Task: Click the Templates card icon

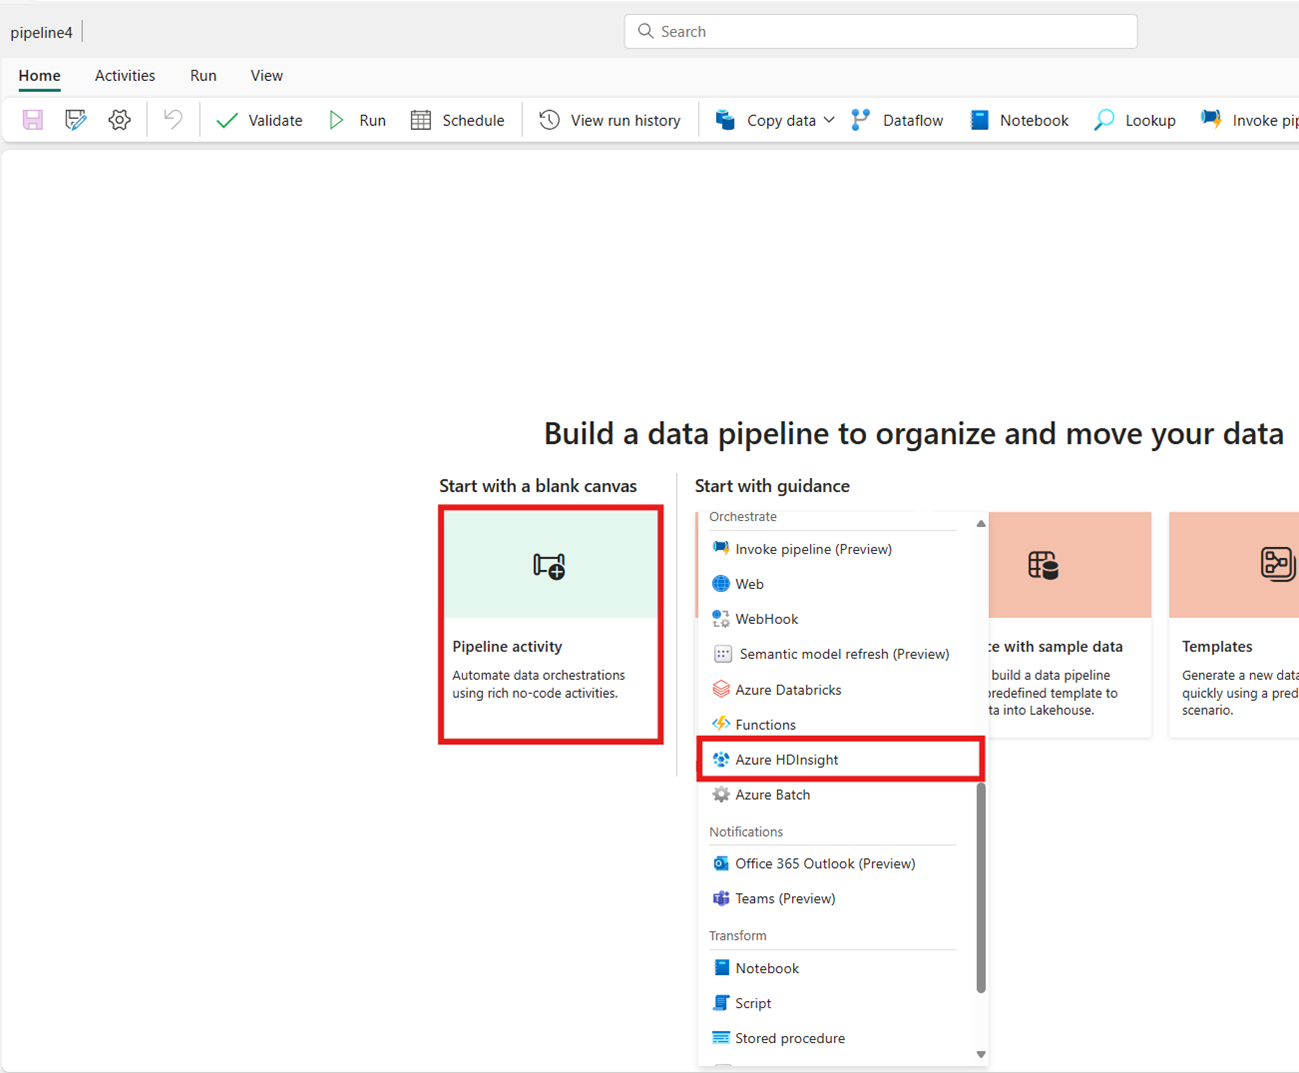Action: pos(1278,565)
